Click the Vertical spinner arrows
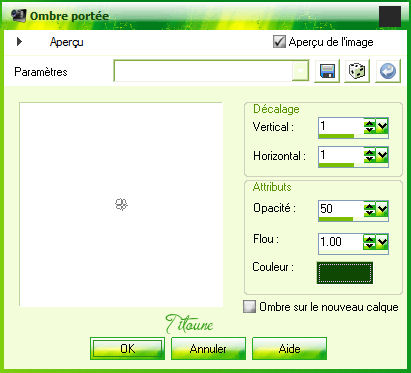 pos(369,126)
